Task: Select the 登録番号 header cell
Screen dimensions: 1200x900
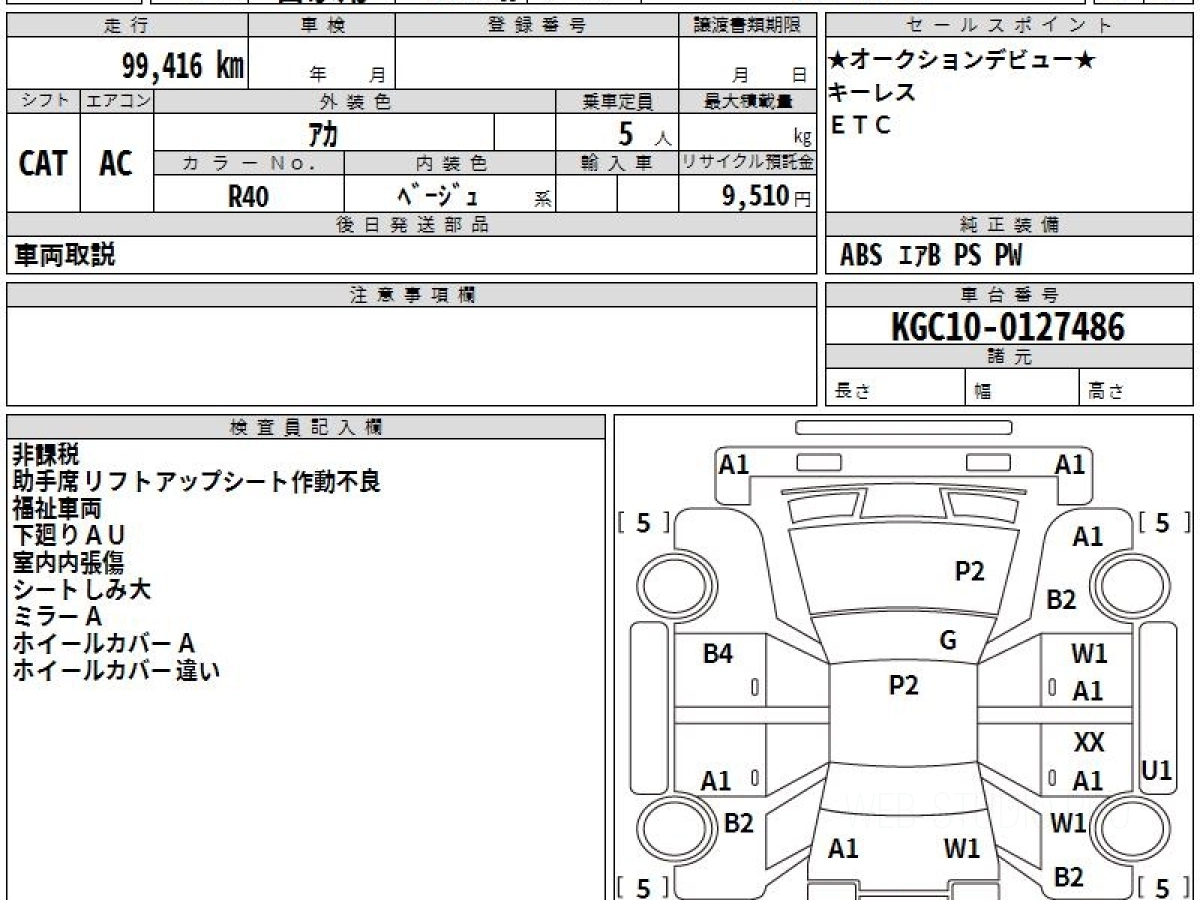Action: [x=537, y=25]
